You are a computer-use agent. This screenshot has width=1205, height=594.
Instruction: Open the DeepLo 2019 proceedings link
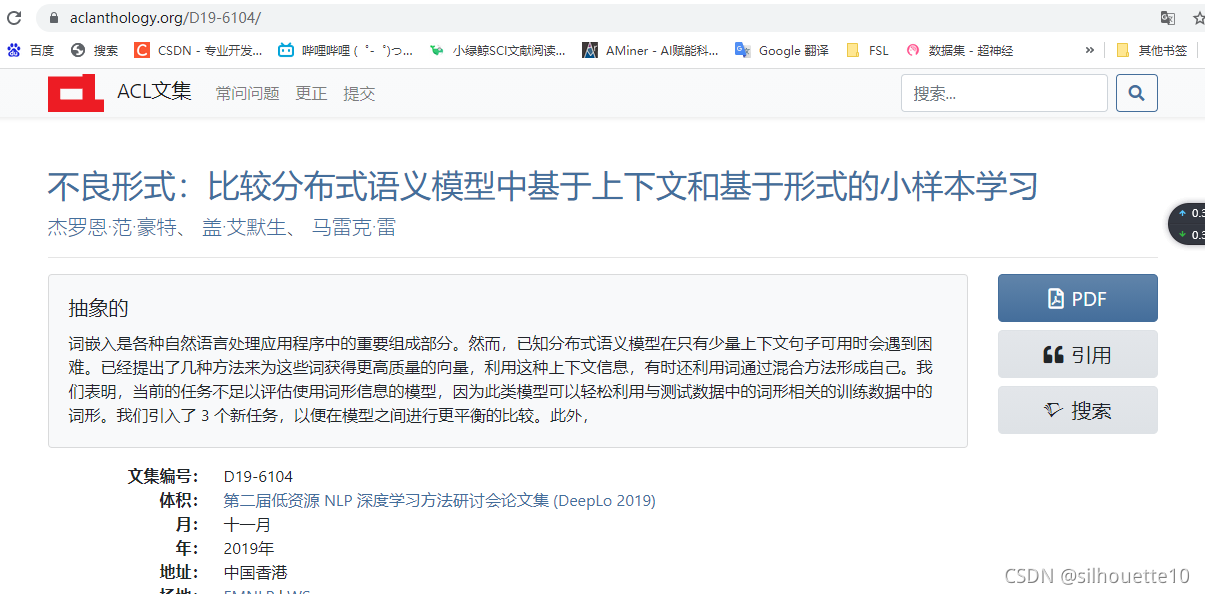[438, 500]
